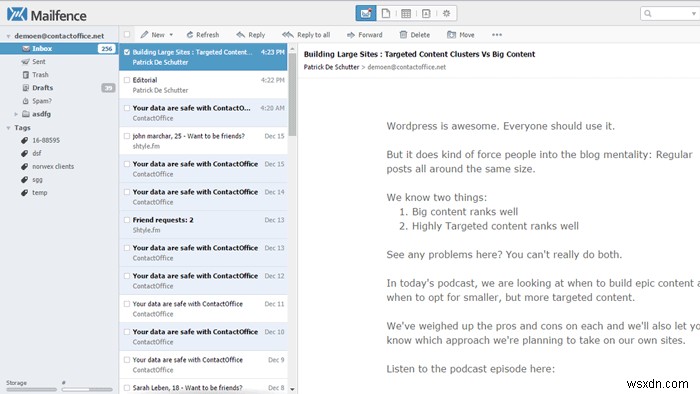Click the temp tag icon

pyautogui.click(x=25, y=192)
